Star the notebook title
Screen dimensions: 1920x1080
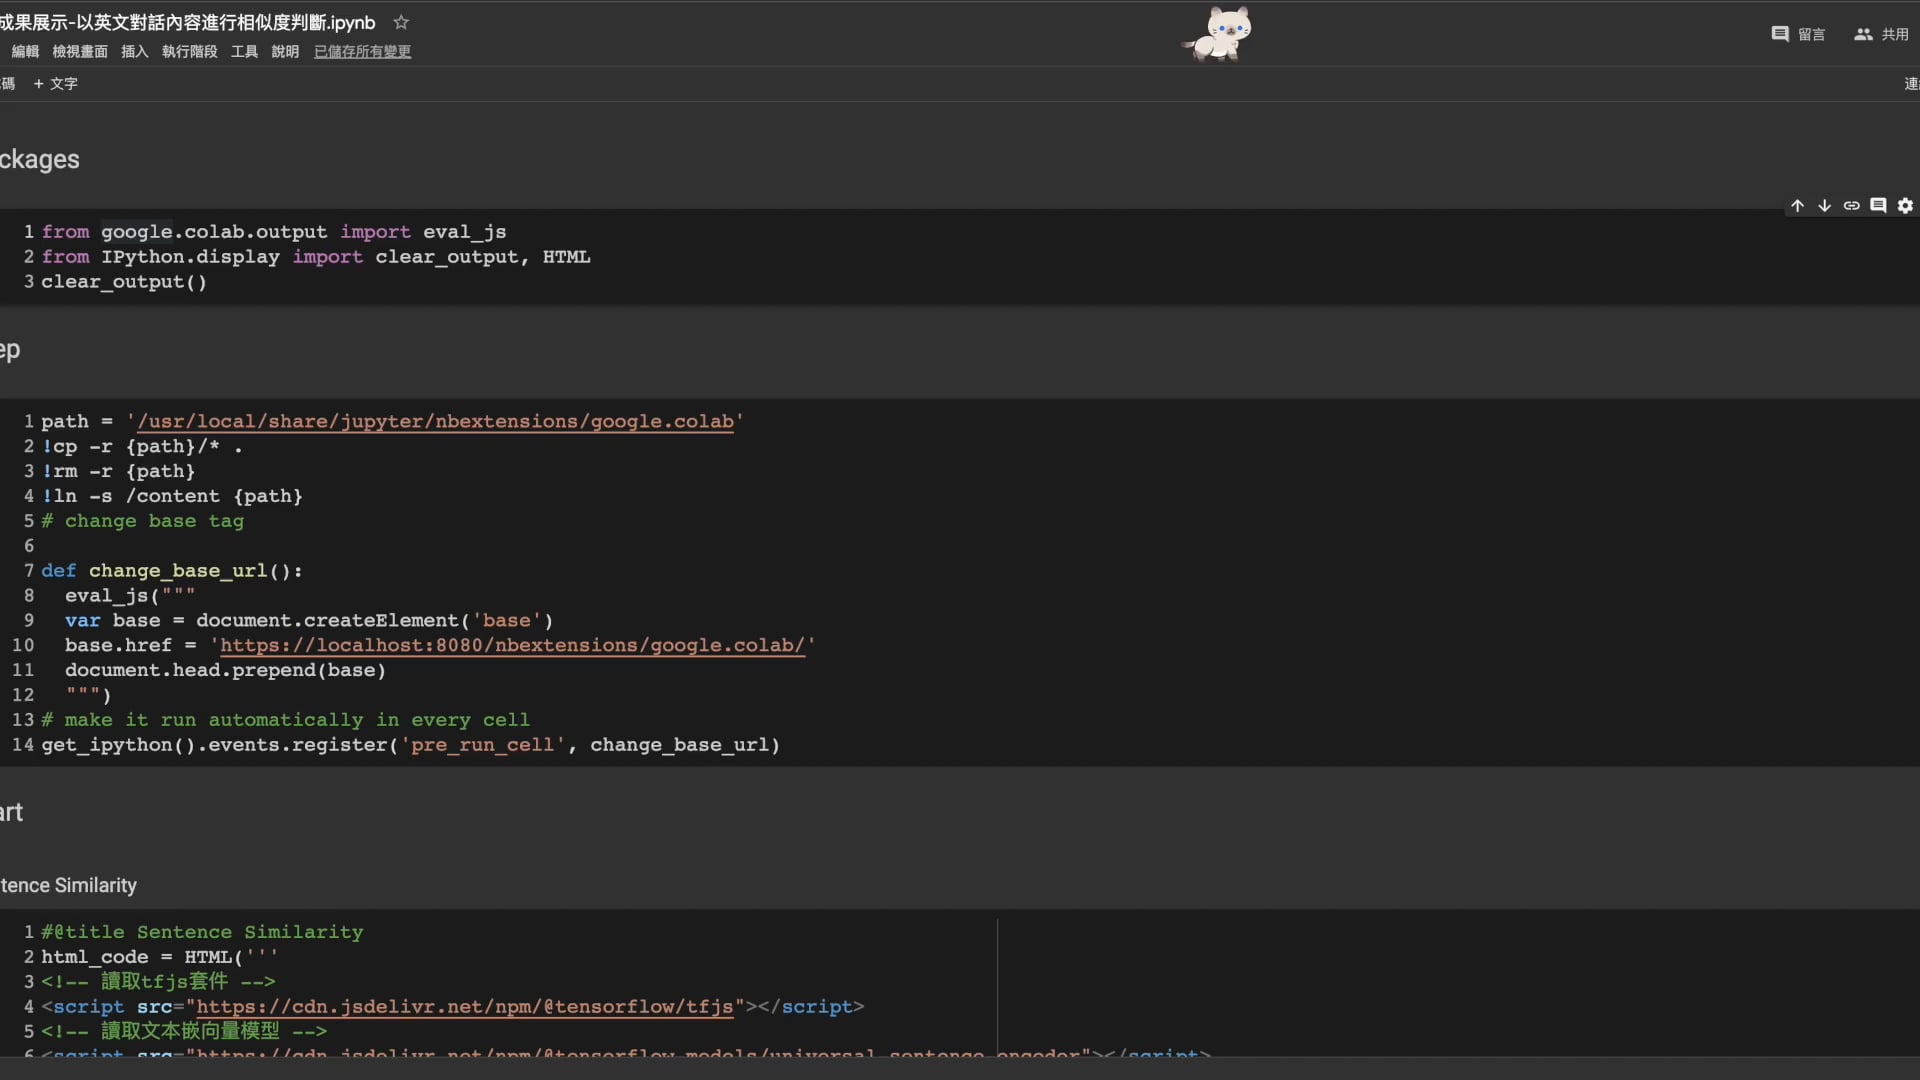click(401, 22)
